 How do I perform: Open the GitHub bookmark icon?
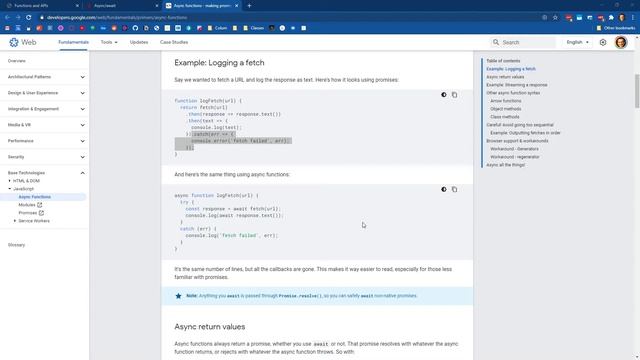136,28
